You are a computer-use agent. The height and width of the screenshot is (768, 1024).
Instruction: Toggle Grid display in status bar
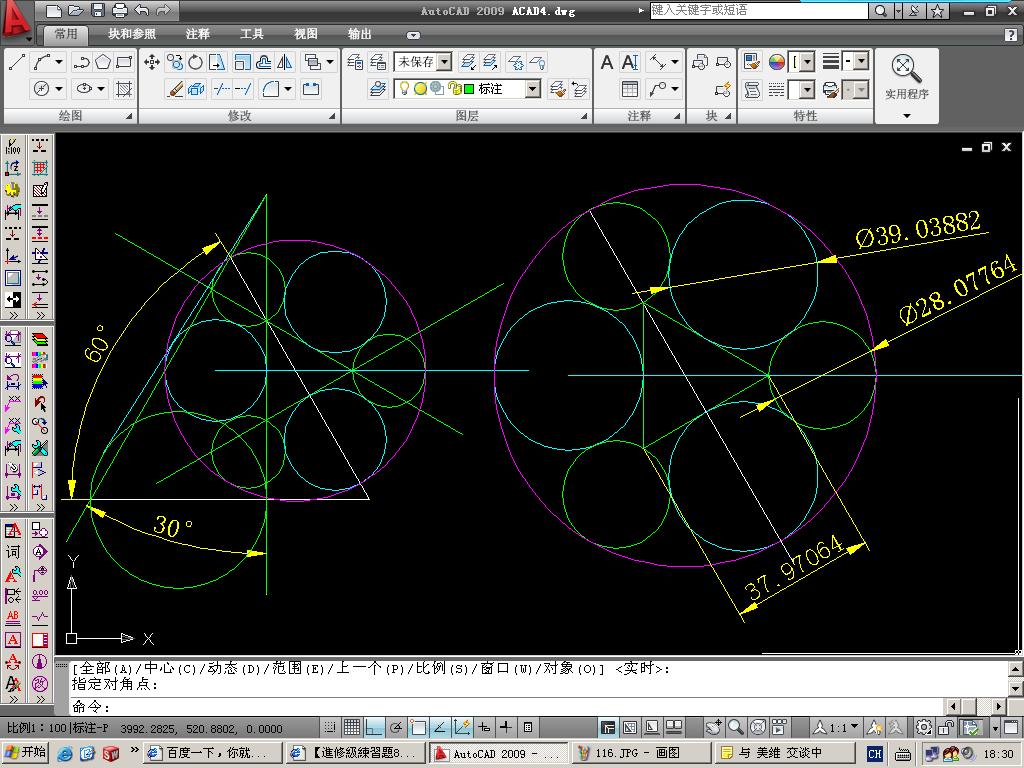(x=351, y=727)
